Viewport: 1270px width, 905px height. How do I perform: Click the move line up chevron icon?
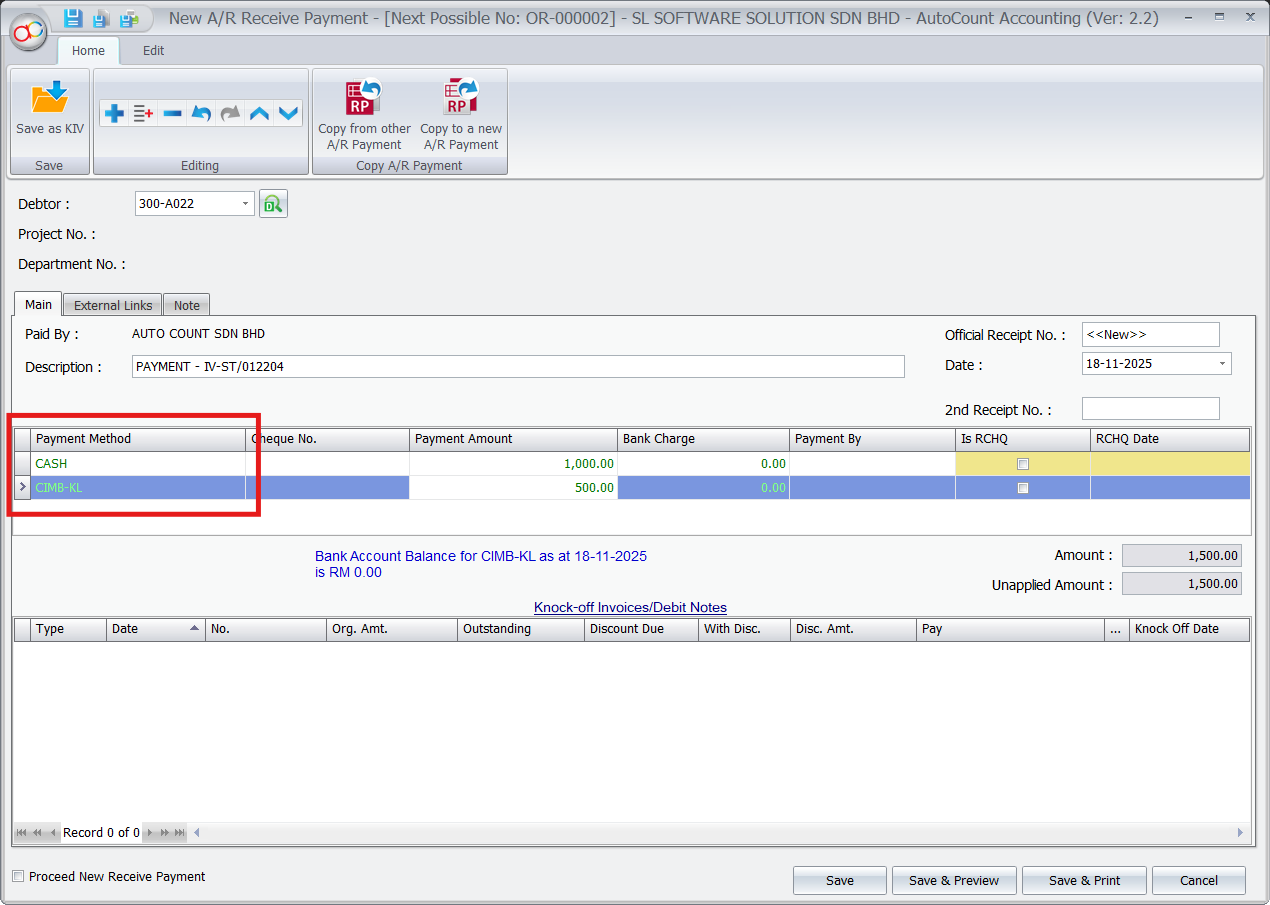pos(259,113)
